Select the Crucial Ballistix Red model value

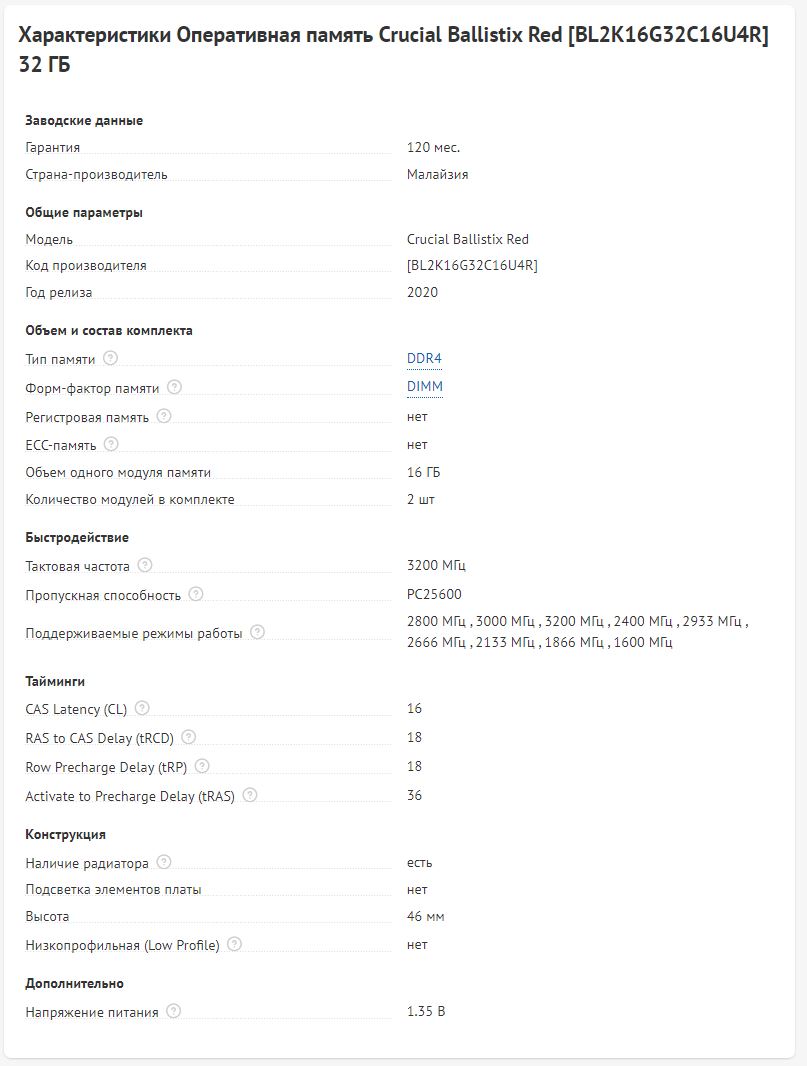[468, 239]
